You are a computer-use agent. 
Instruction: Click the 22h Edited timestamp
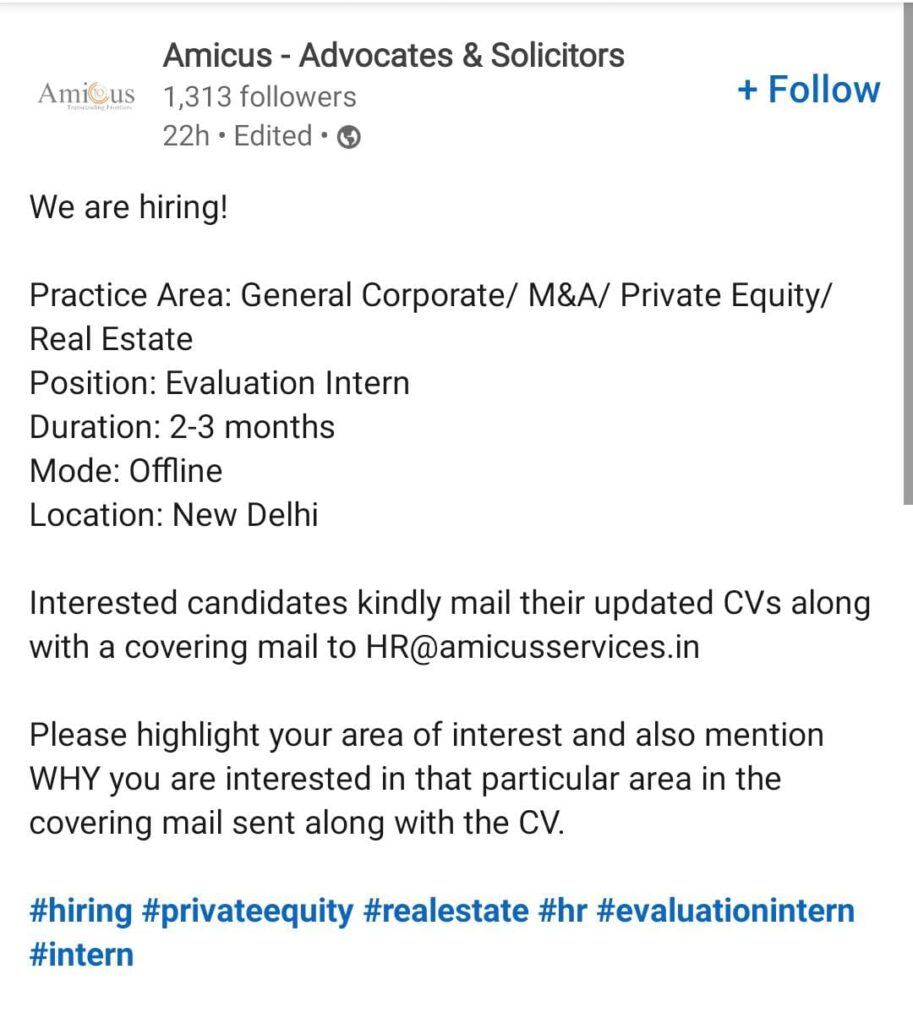pyautogui.click(x=237, y=136)
